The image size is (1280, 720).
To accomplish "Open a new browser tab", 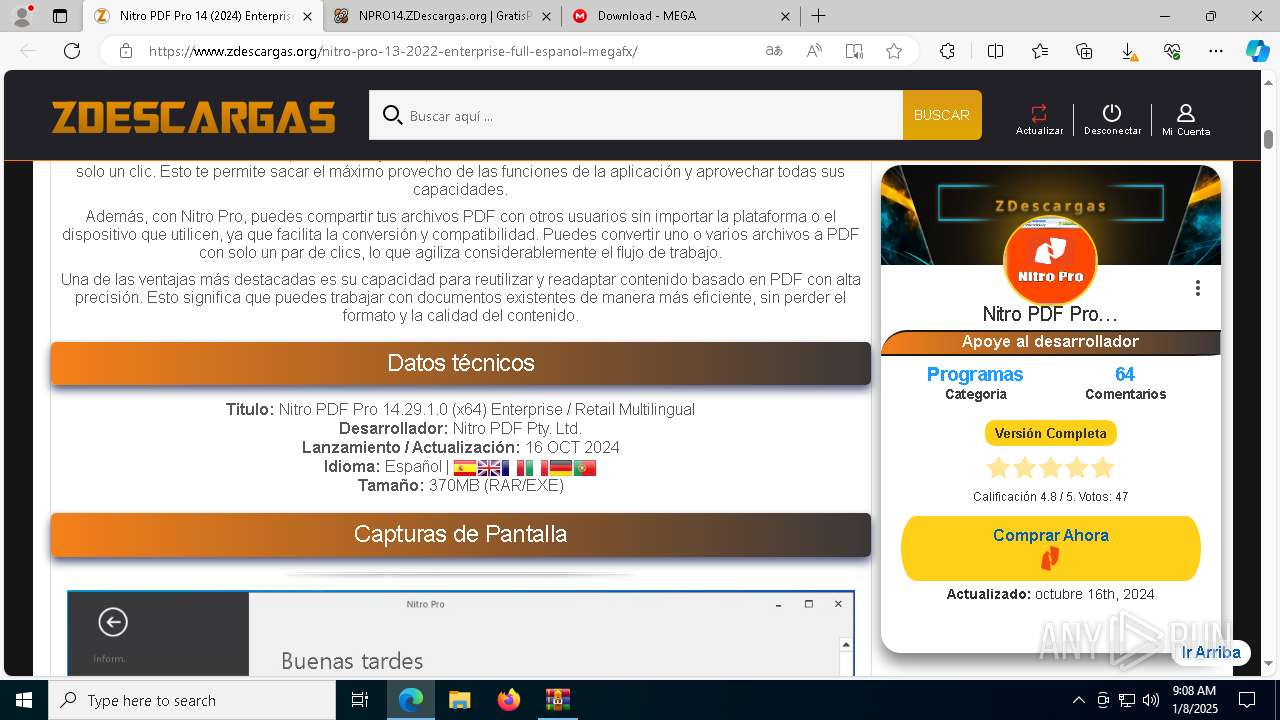I will coord(818,16).
